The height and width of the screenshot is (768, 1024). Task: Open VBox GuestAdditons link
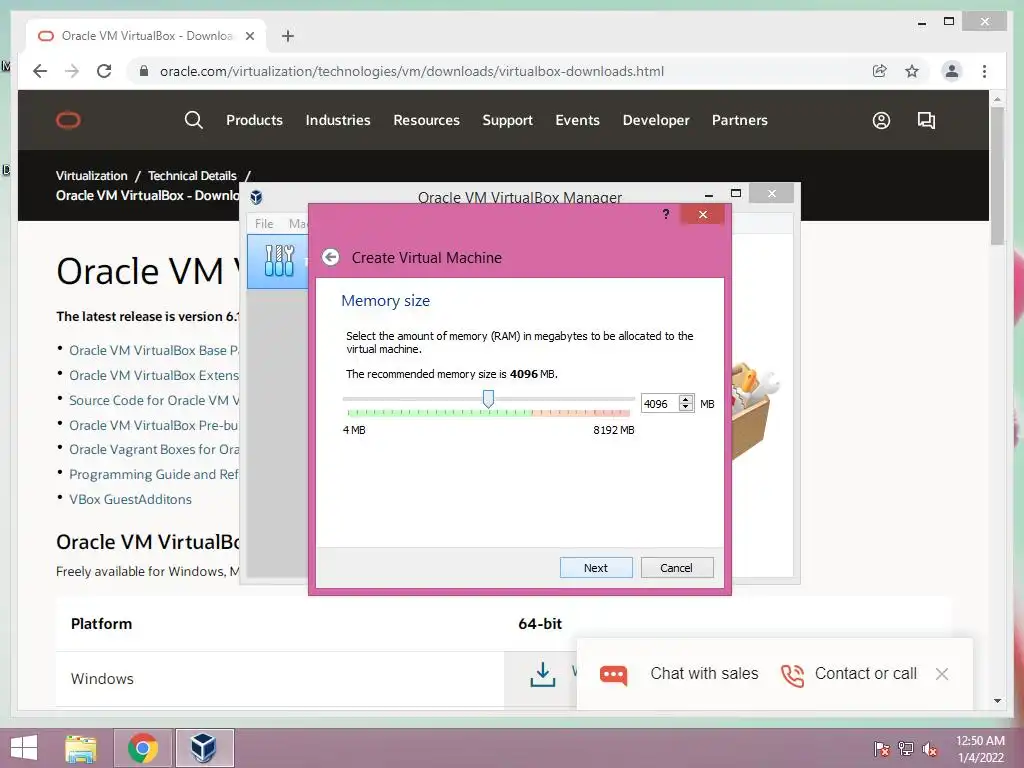pyautogui.click(x=131, y=499)
